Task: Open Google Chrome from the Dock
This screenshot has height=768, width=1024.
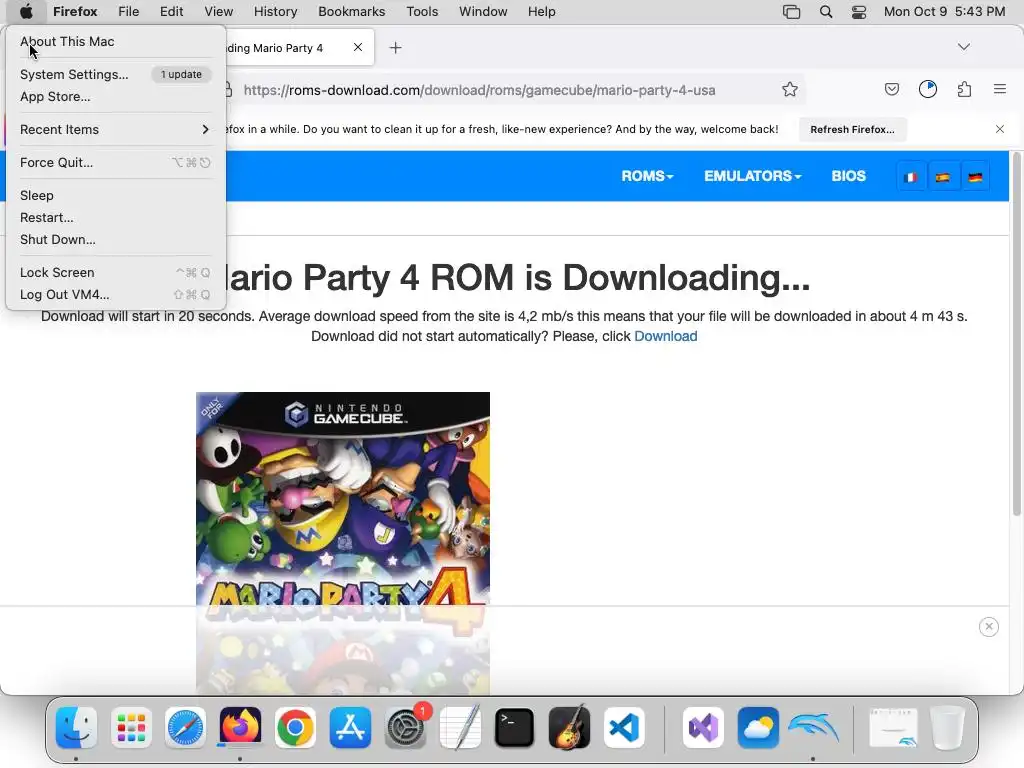Action: click(295, 727)
